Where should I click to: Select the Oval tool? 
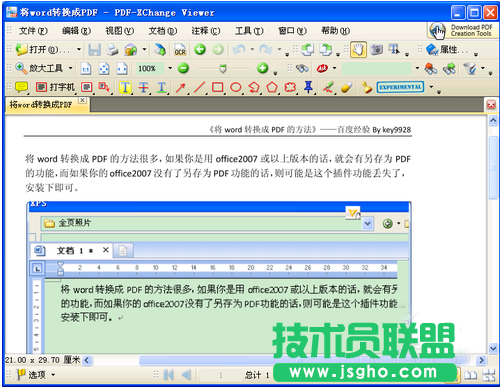(236, 87)
